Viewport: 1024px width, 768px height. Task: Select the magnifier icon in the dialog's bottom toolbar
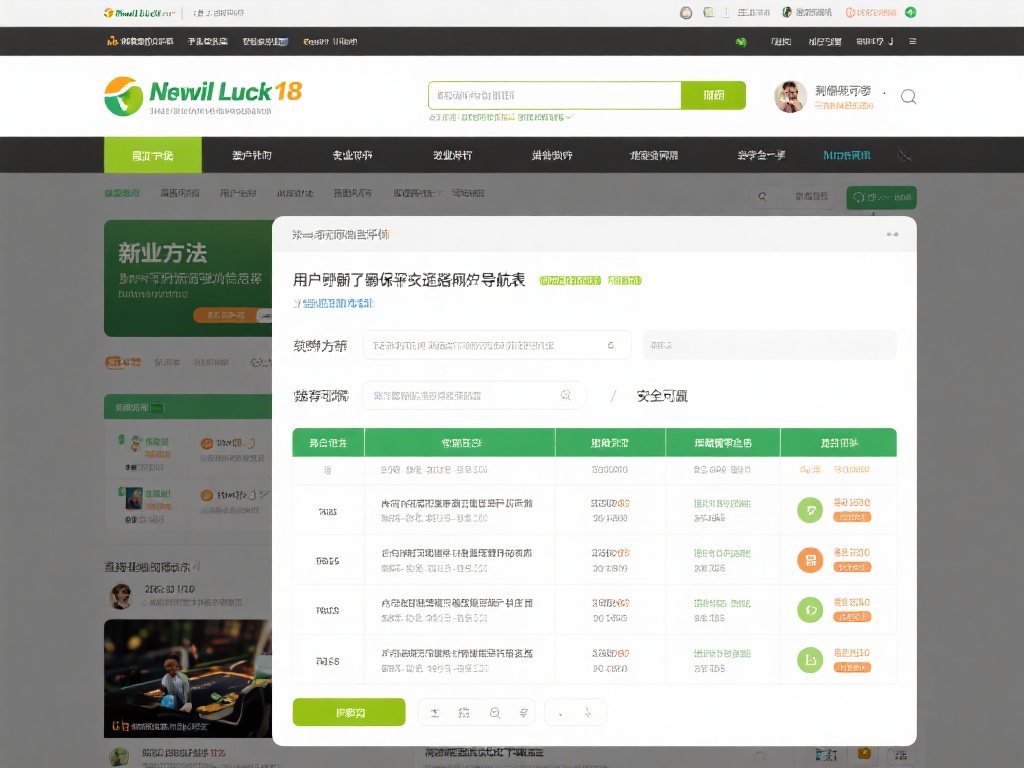tap(495, 712)
